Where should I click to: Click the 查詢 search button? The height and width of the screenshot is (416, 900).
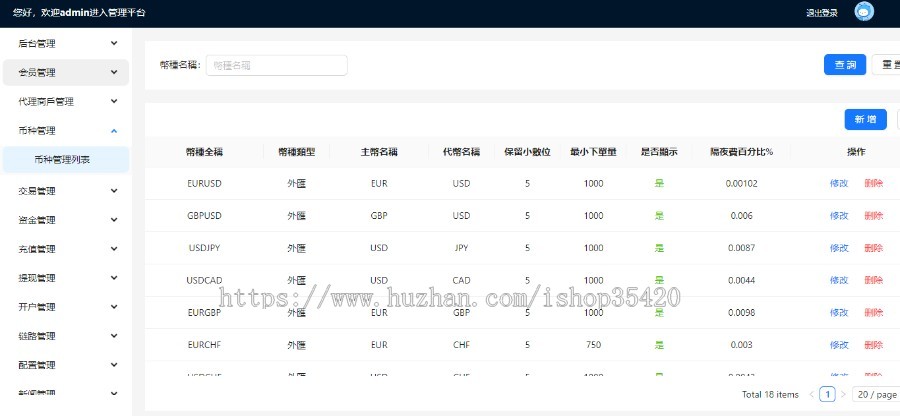click(845, 65)
